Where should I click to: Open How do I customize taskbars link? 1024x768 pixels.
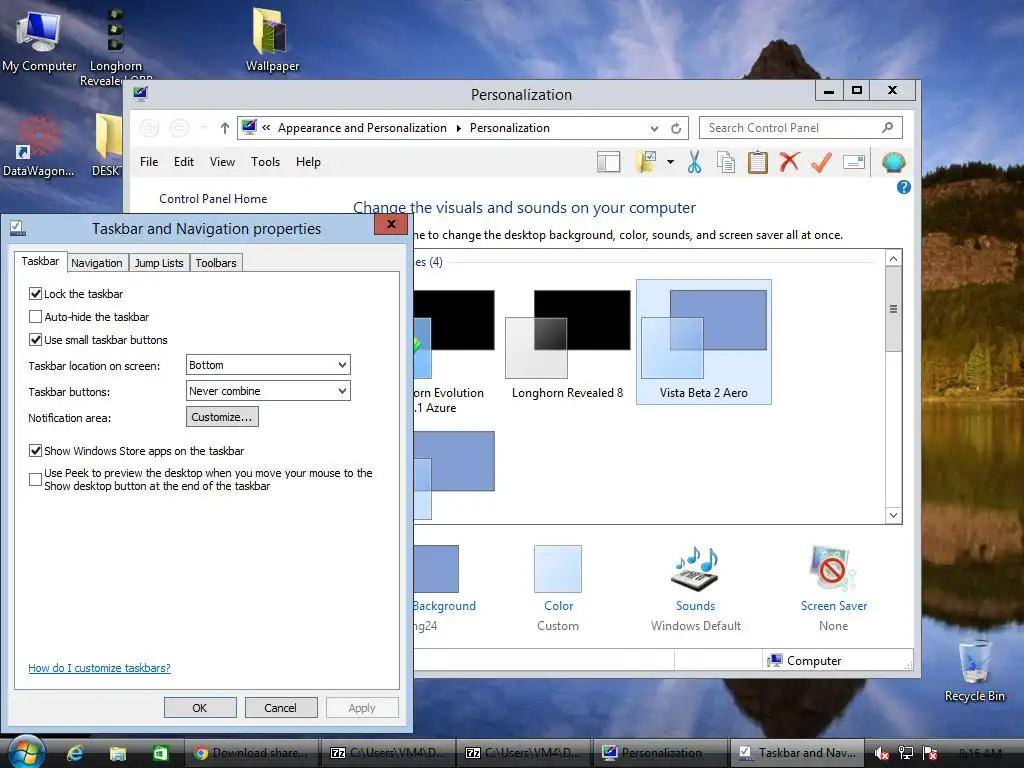[x=99, y=668]
